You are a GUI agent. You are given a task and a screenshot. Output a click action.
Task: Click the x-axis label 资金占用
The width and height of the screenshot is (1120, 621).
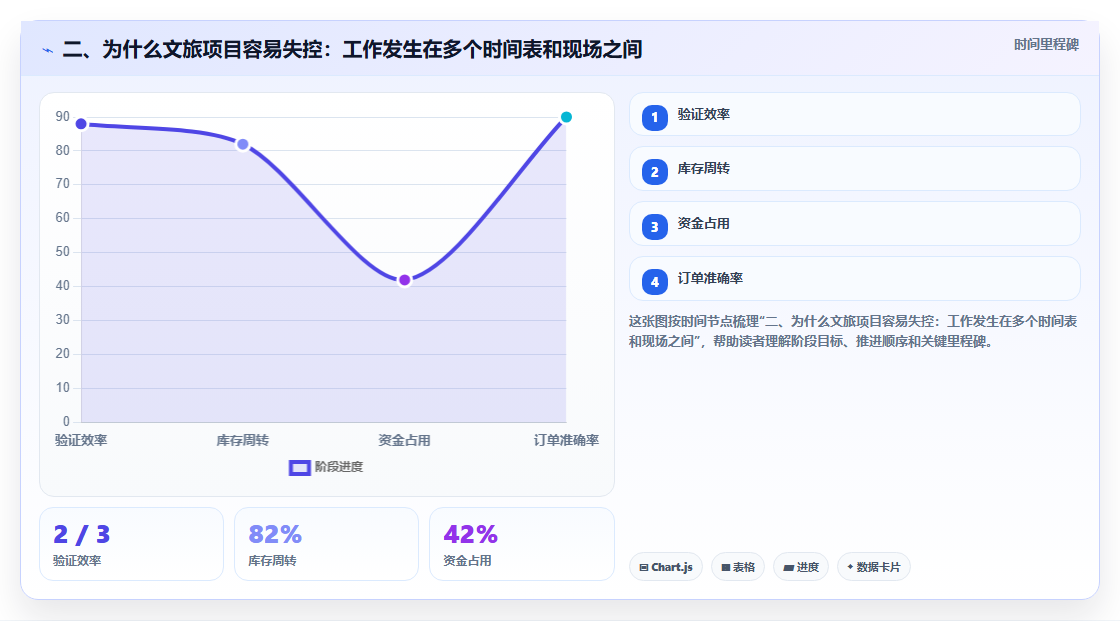coord(404,440)
